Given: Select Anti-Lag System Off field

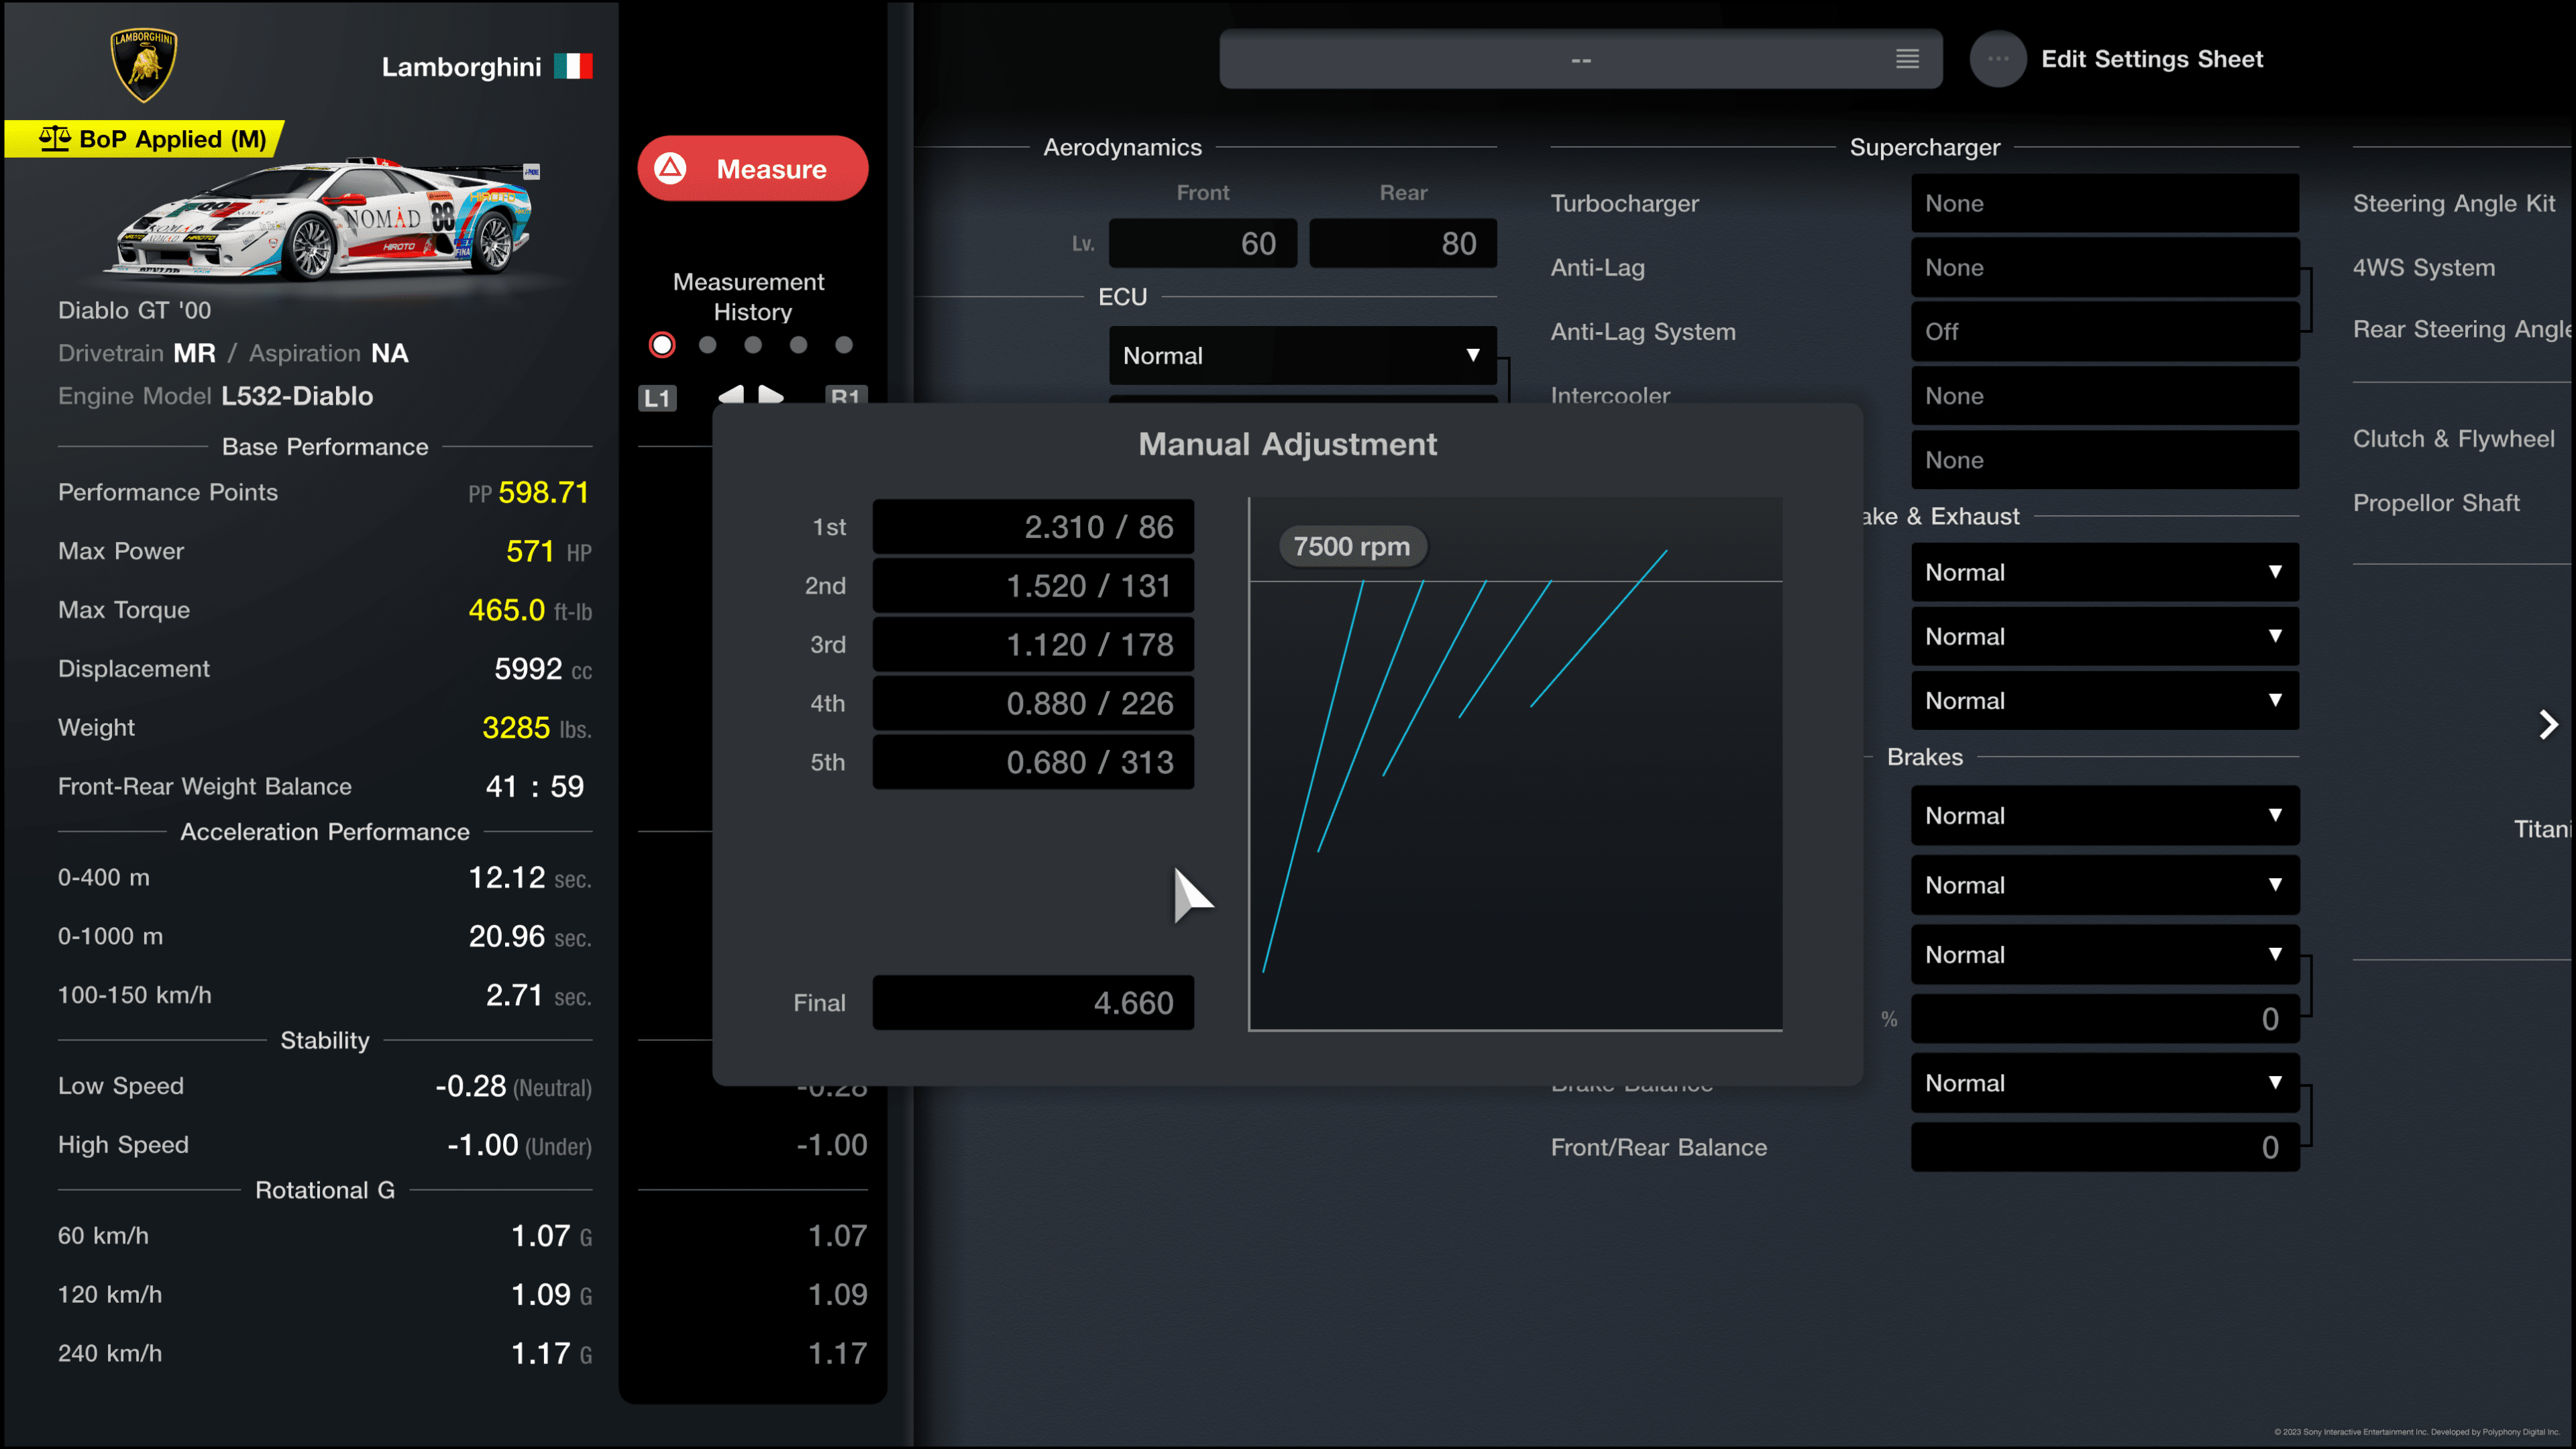Looking at the screenshot, I should pos(2104,331).
